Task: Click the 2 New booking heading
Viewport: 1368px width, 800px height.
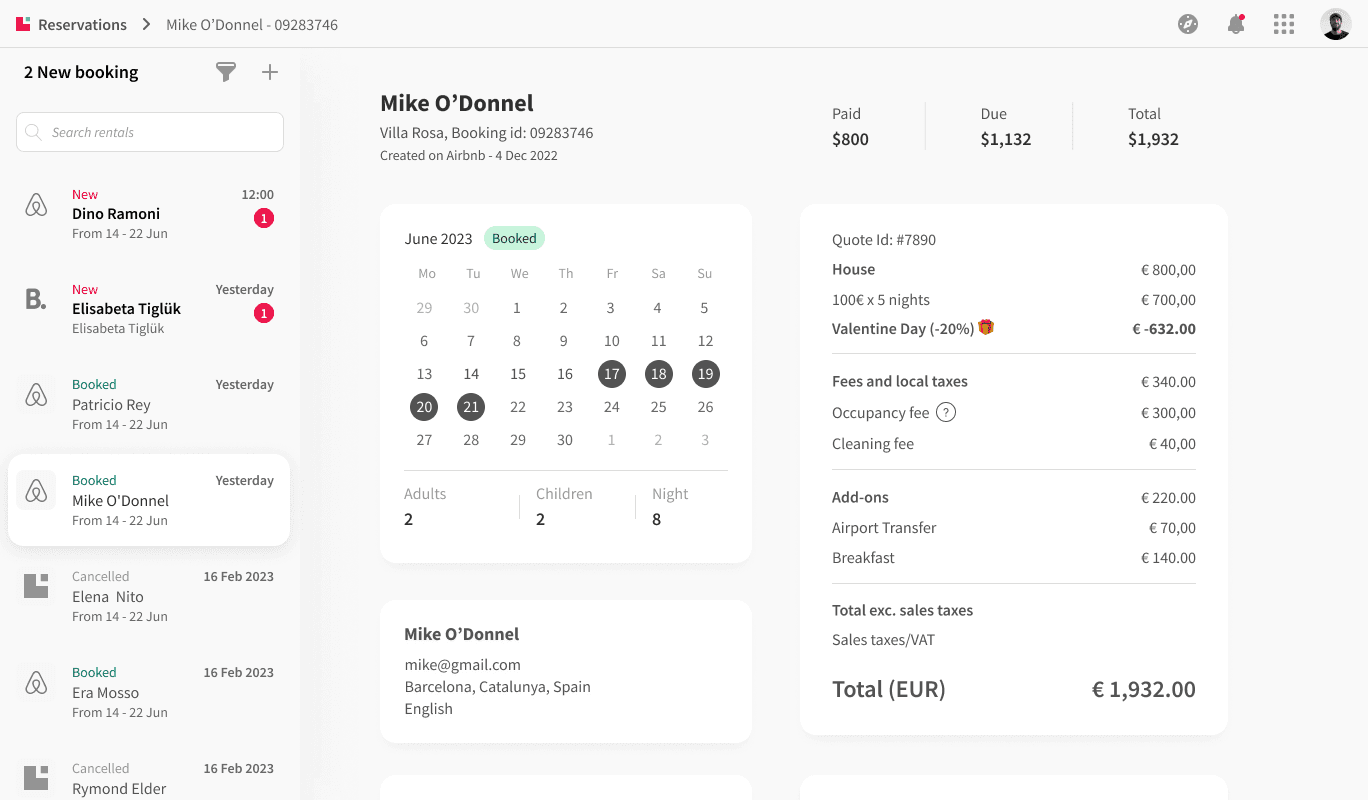Action: [81, 72]
